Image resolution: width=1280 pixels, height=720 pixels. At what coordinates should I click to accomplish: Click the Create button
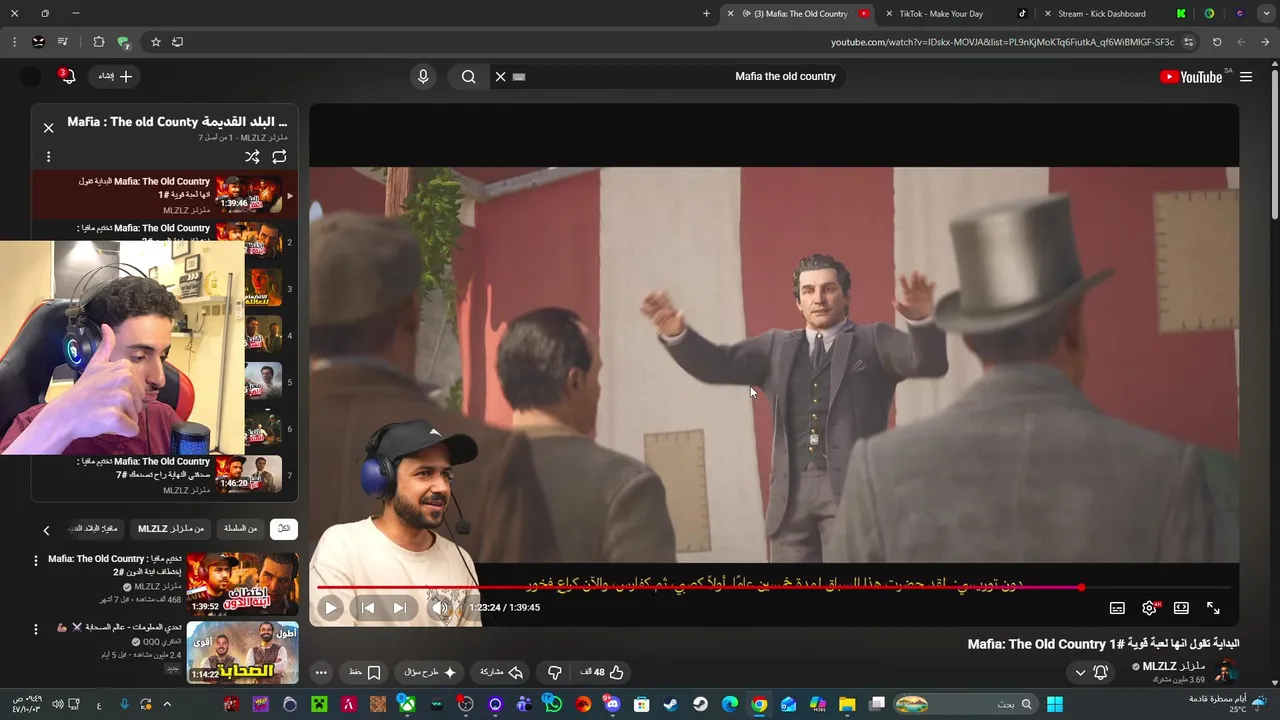[x=115, y=76]
